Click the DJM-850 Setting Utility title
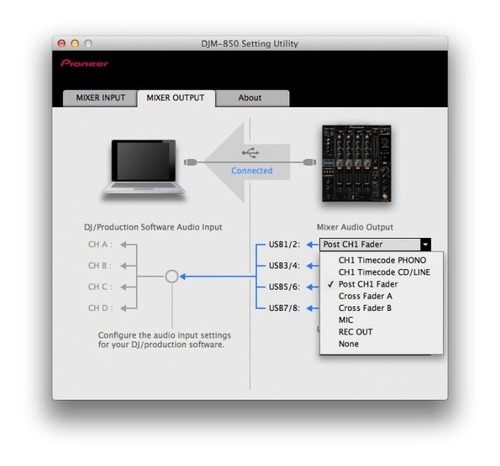This screenshot has height=466, width=500. pyautogui.click(x=250, y=44)
